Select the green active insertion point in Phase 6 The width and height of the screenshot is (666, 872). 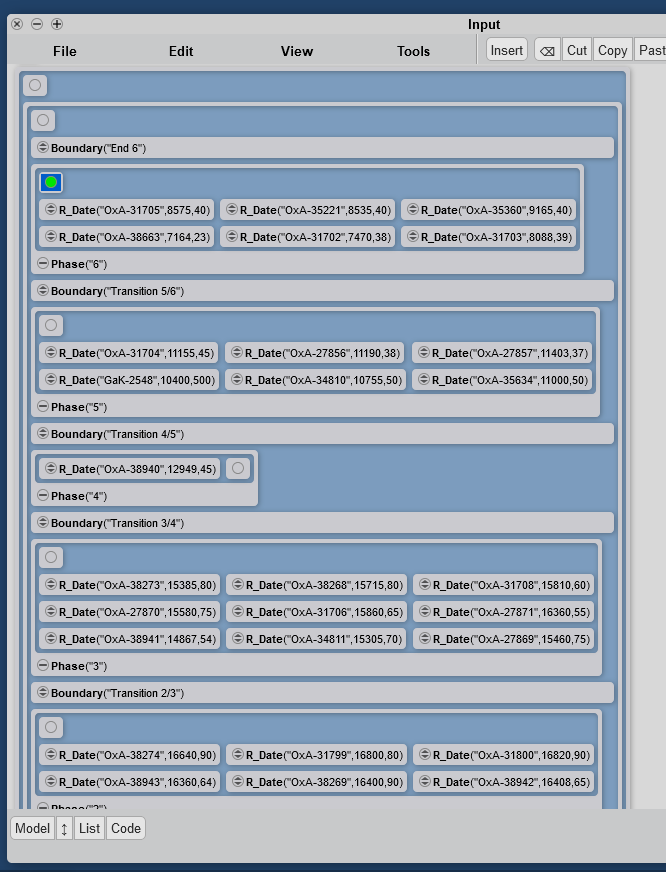[x=51, y=182]
